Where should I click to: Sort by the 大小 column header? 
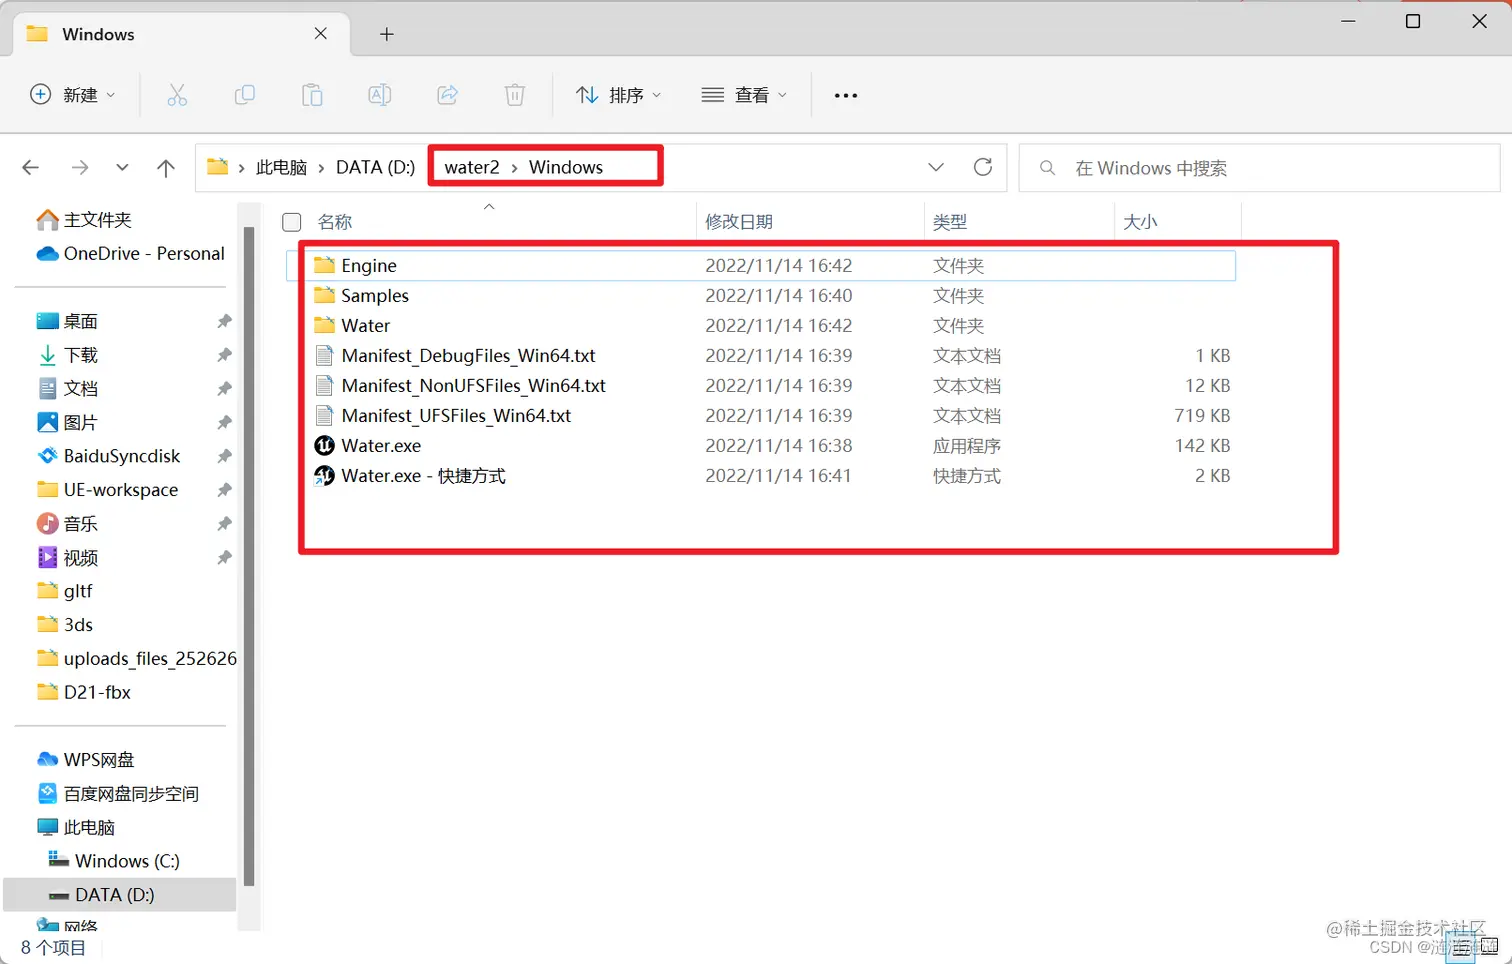pos(1140,222)
